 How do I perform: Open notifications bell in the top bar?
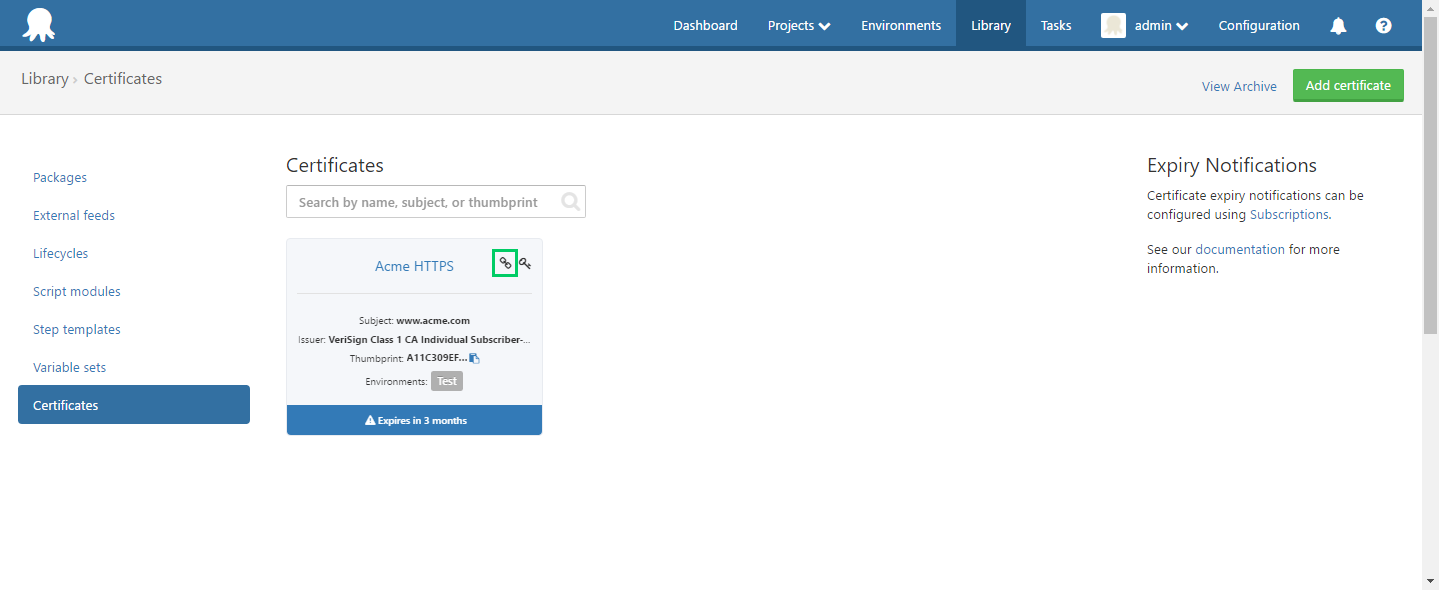click(1338, 26)
